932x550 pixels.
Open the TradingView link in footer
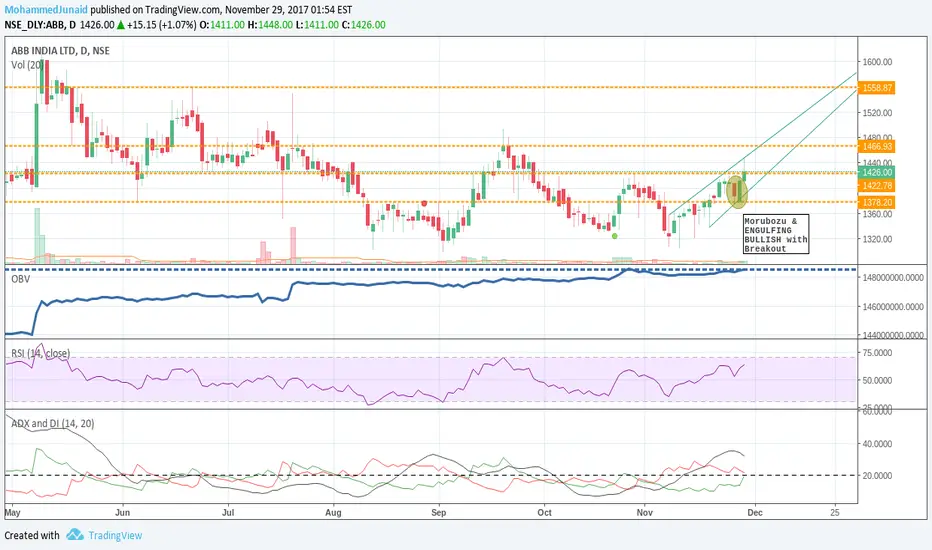click(115, 535)
